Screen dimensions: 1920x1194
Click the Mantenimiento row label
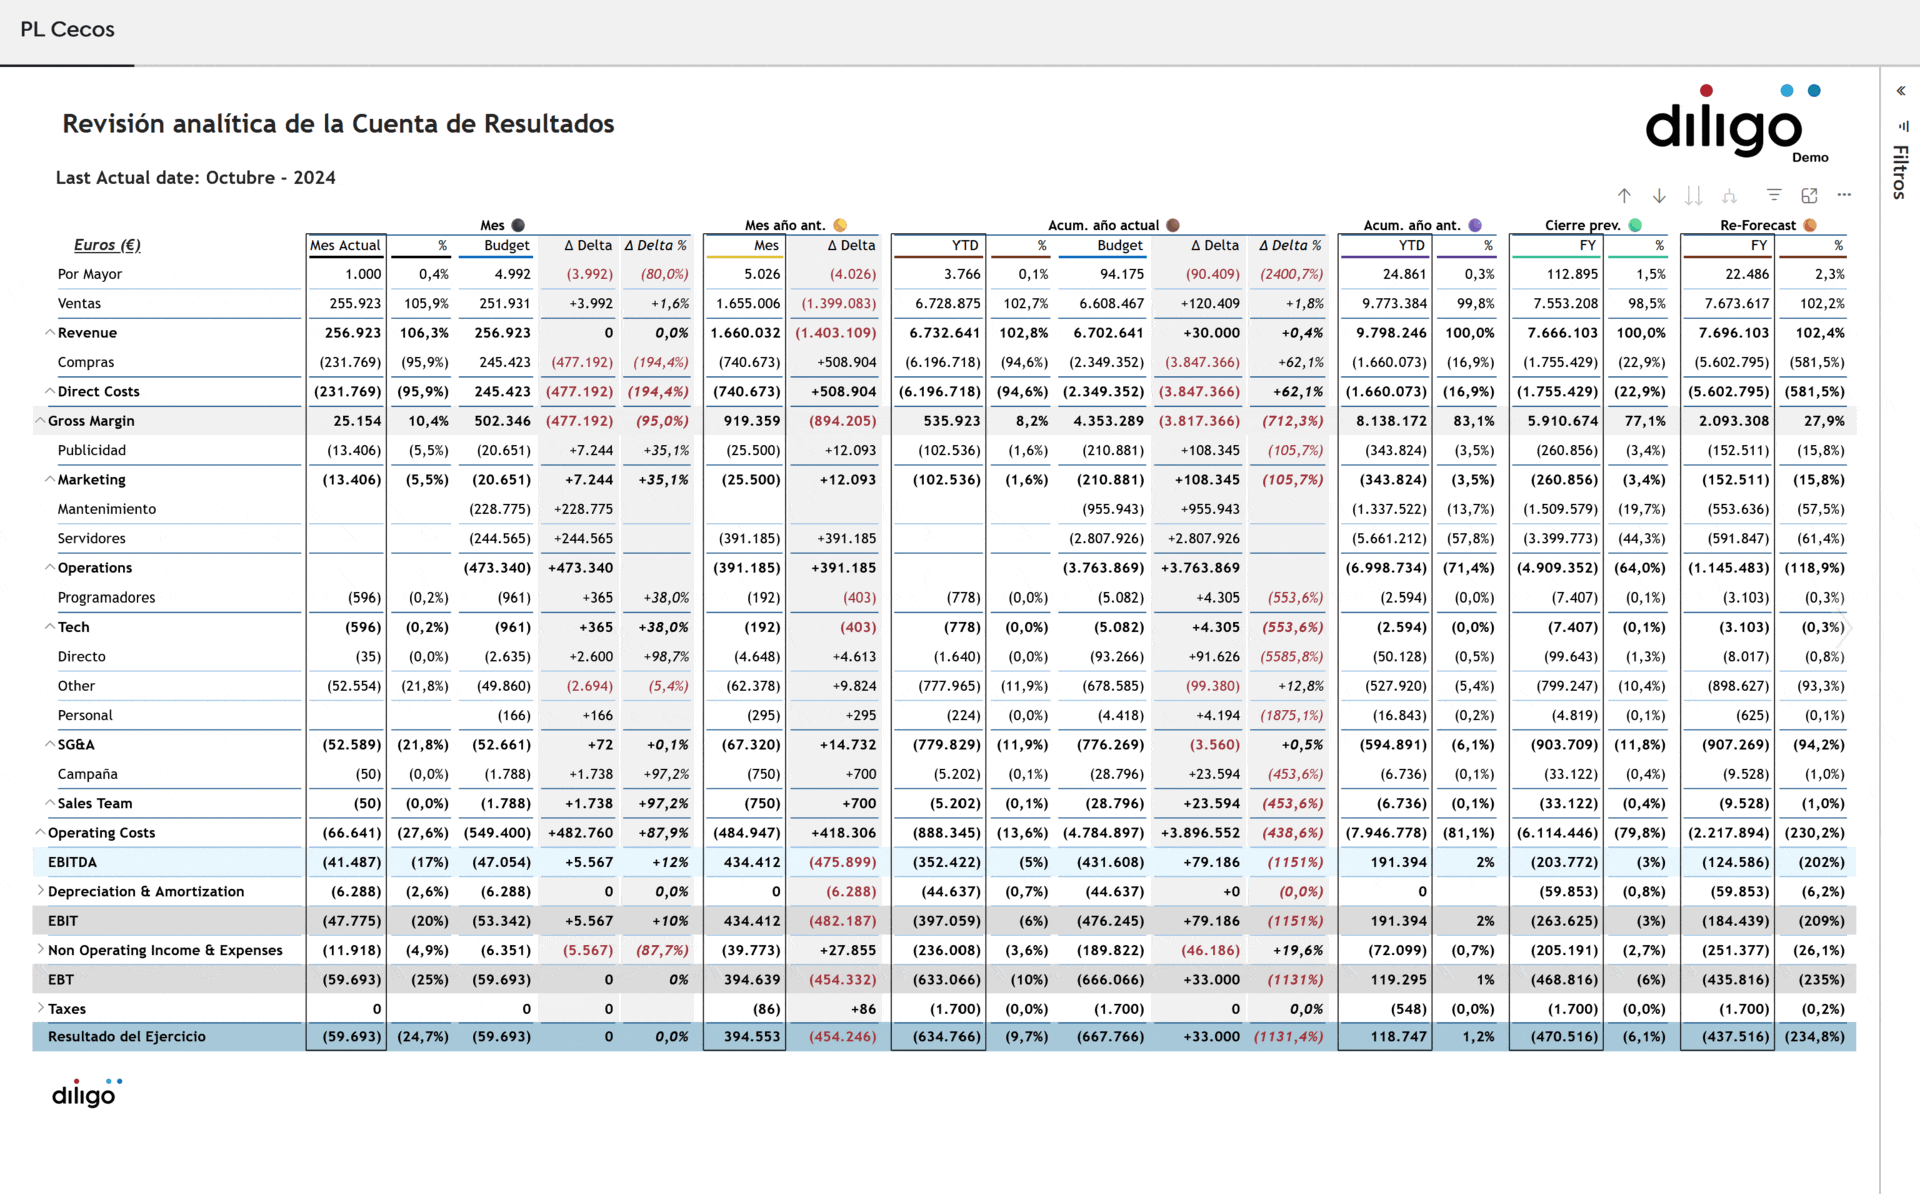[x=107, y=509]
